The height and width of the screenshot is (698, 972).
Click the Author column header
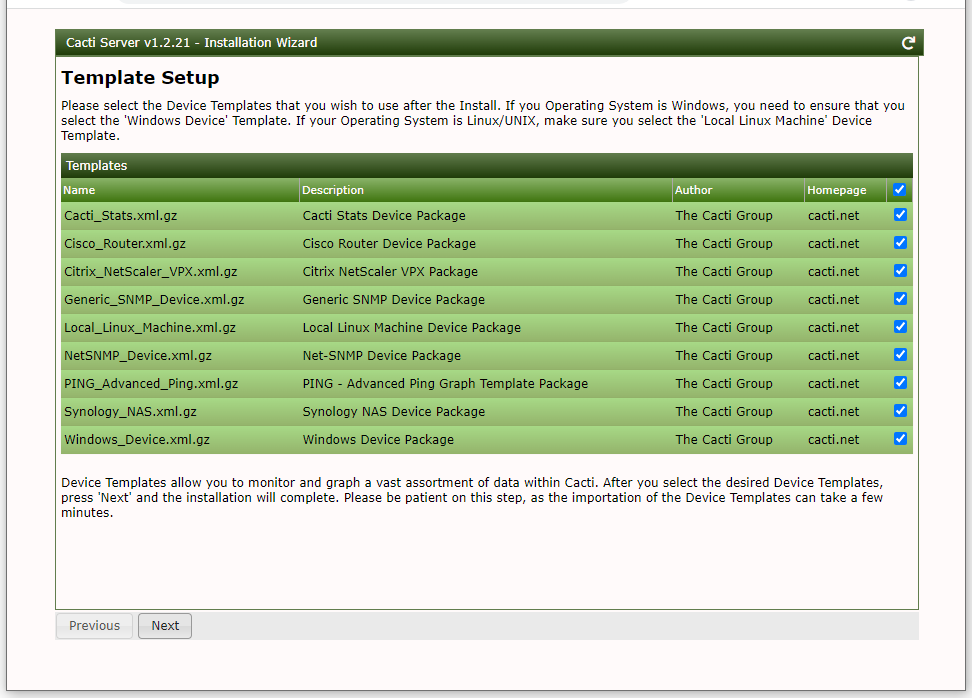point(738,190)
